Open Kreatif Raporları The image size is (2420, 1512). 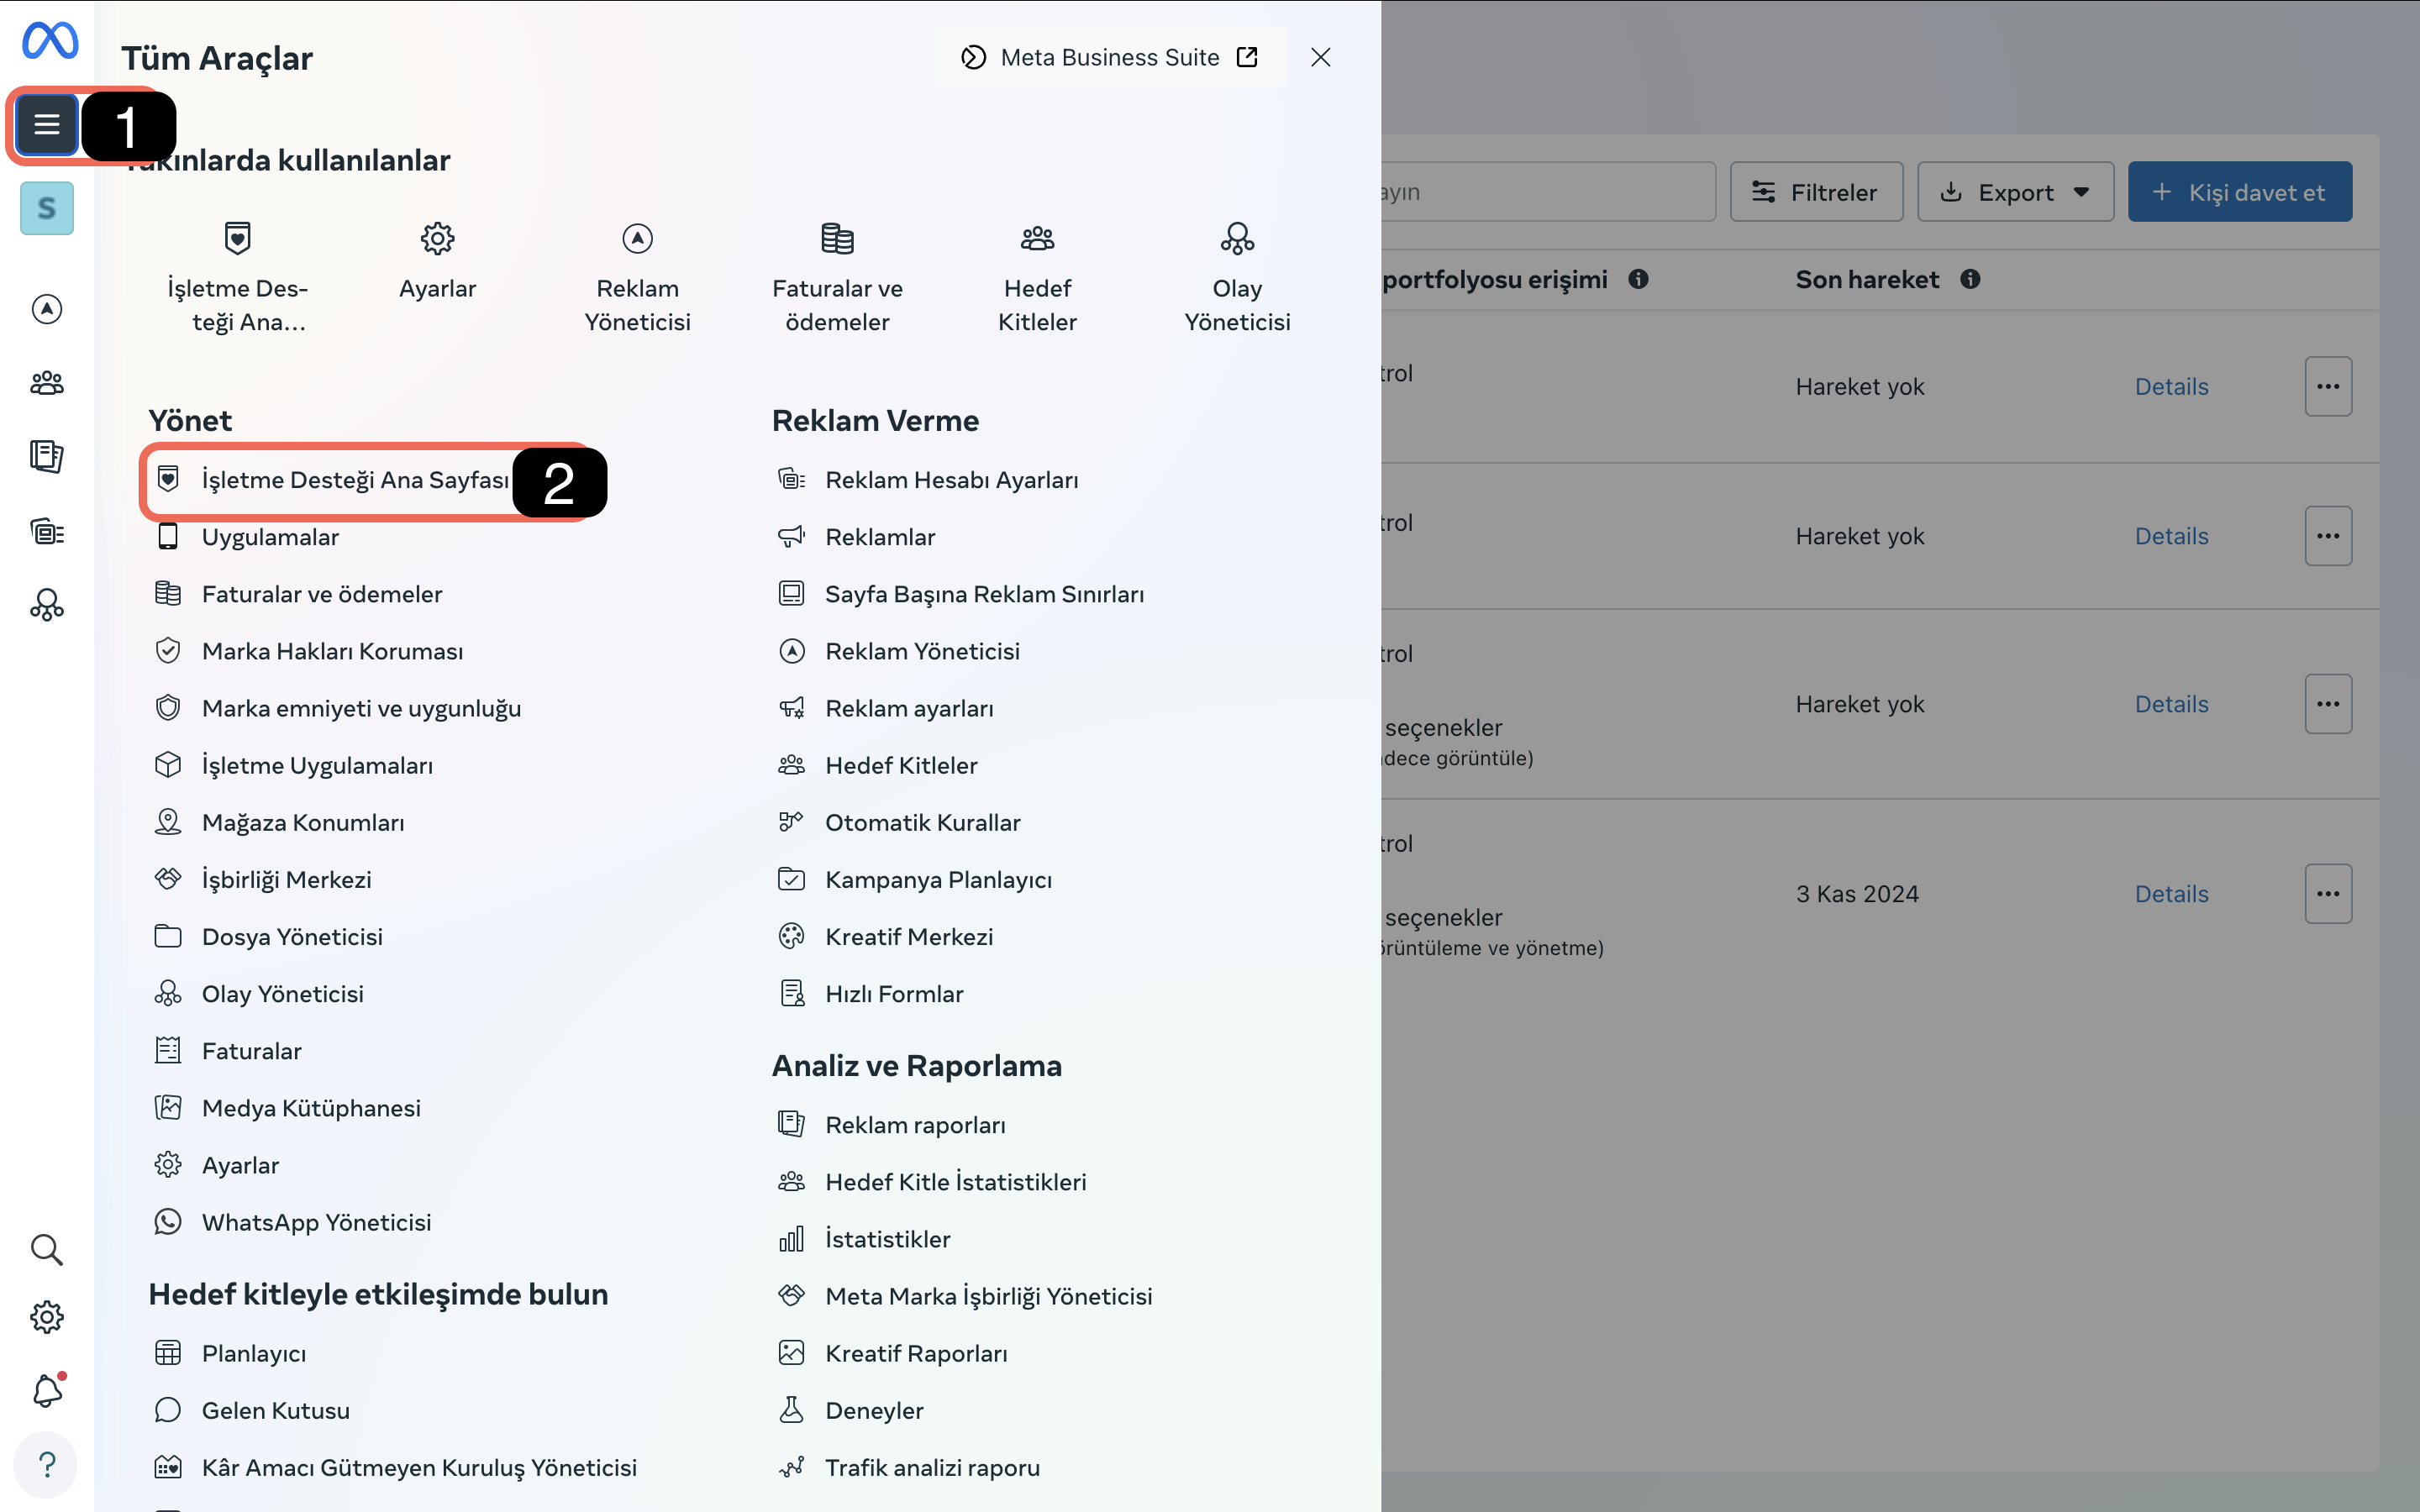(x=895, y=1353)
